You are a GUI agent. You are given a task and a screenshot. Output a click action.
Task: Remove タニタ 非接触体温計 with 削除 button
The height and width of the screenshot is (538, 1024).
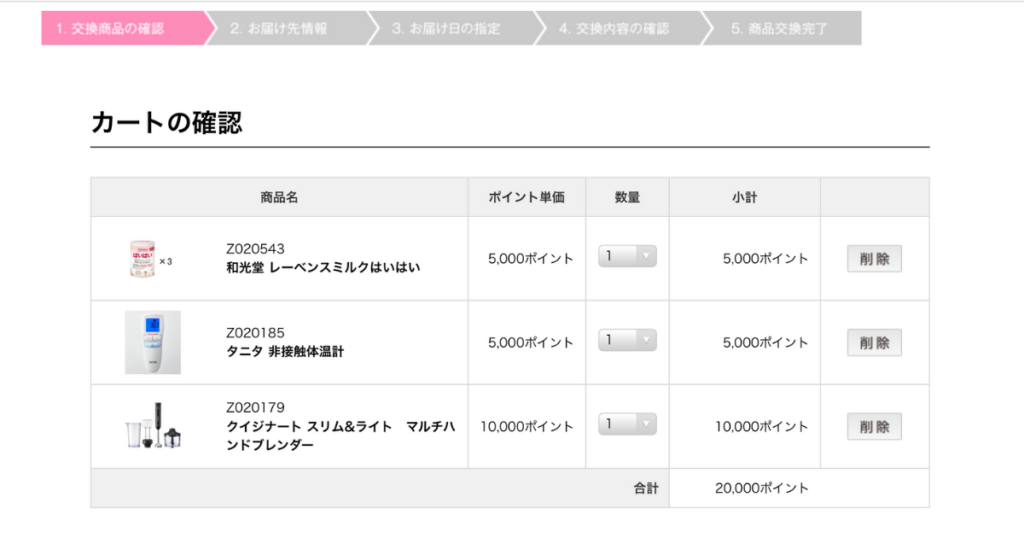[x=874, y=343]
